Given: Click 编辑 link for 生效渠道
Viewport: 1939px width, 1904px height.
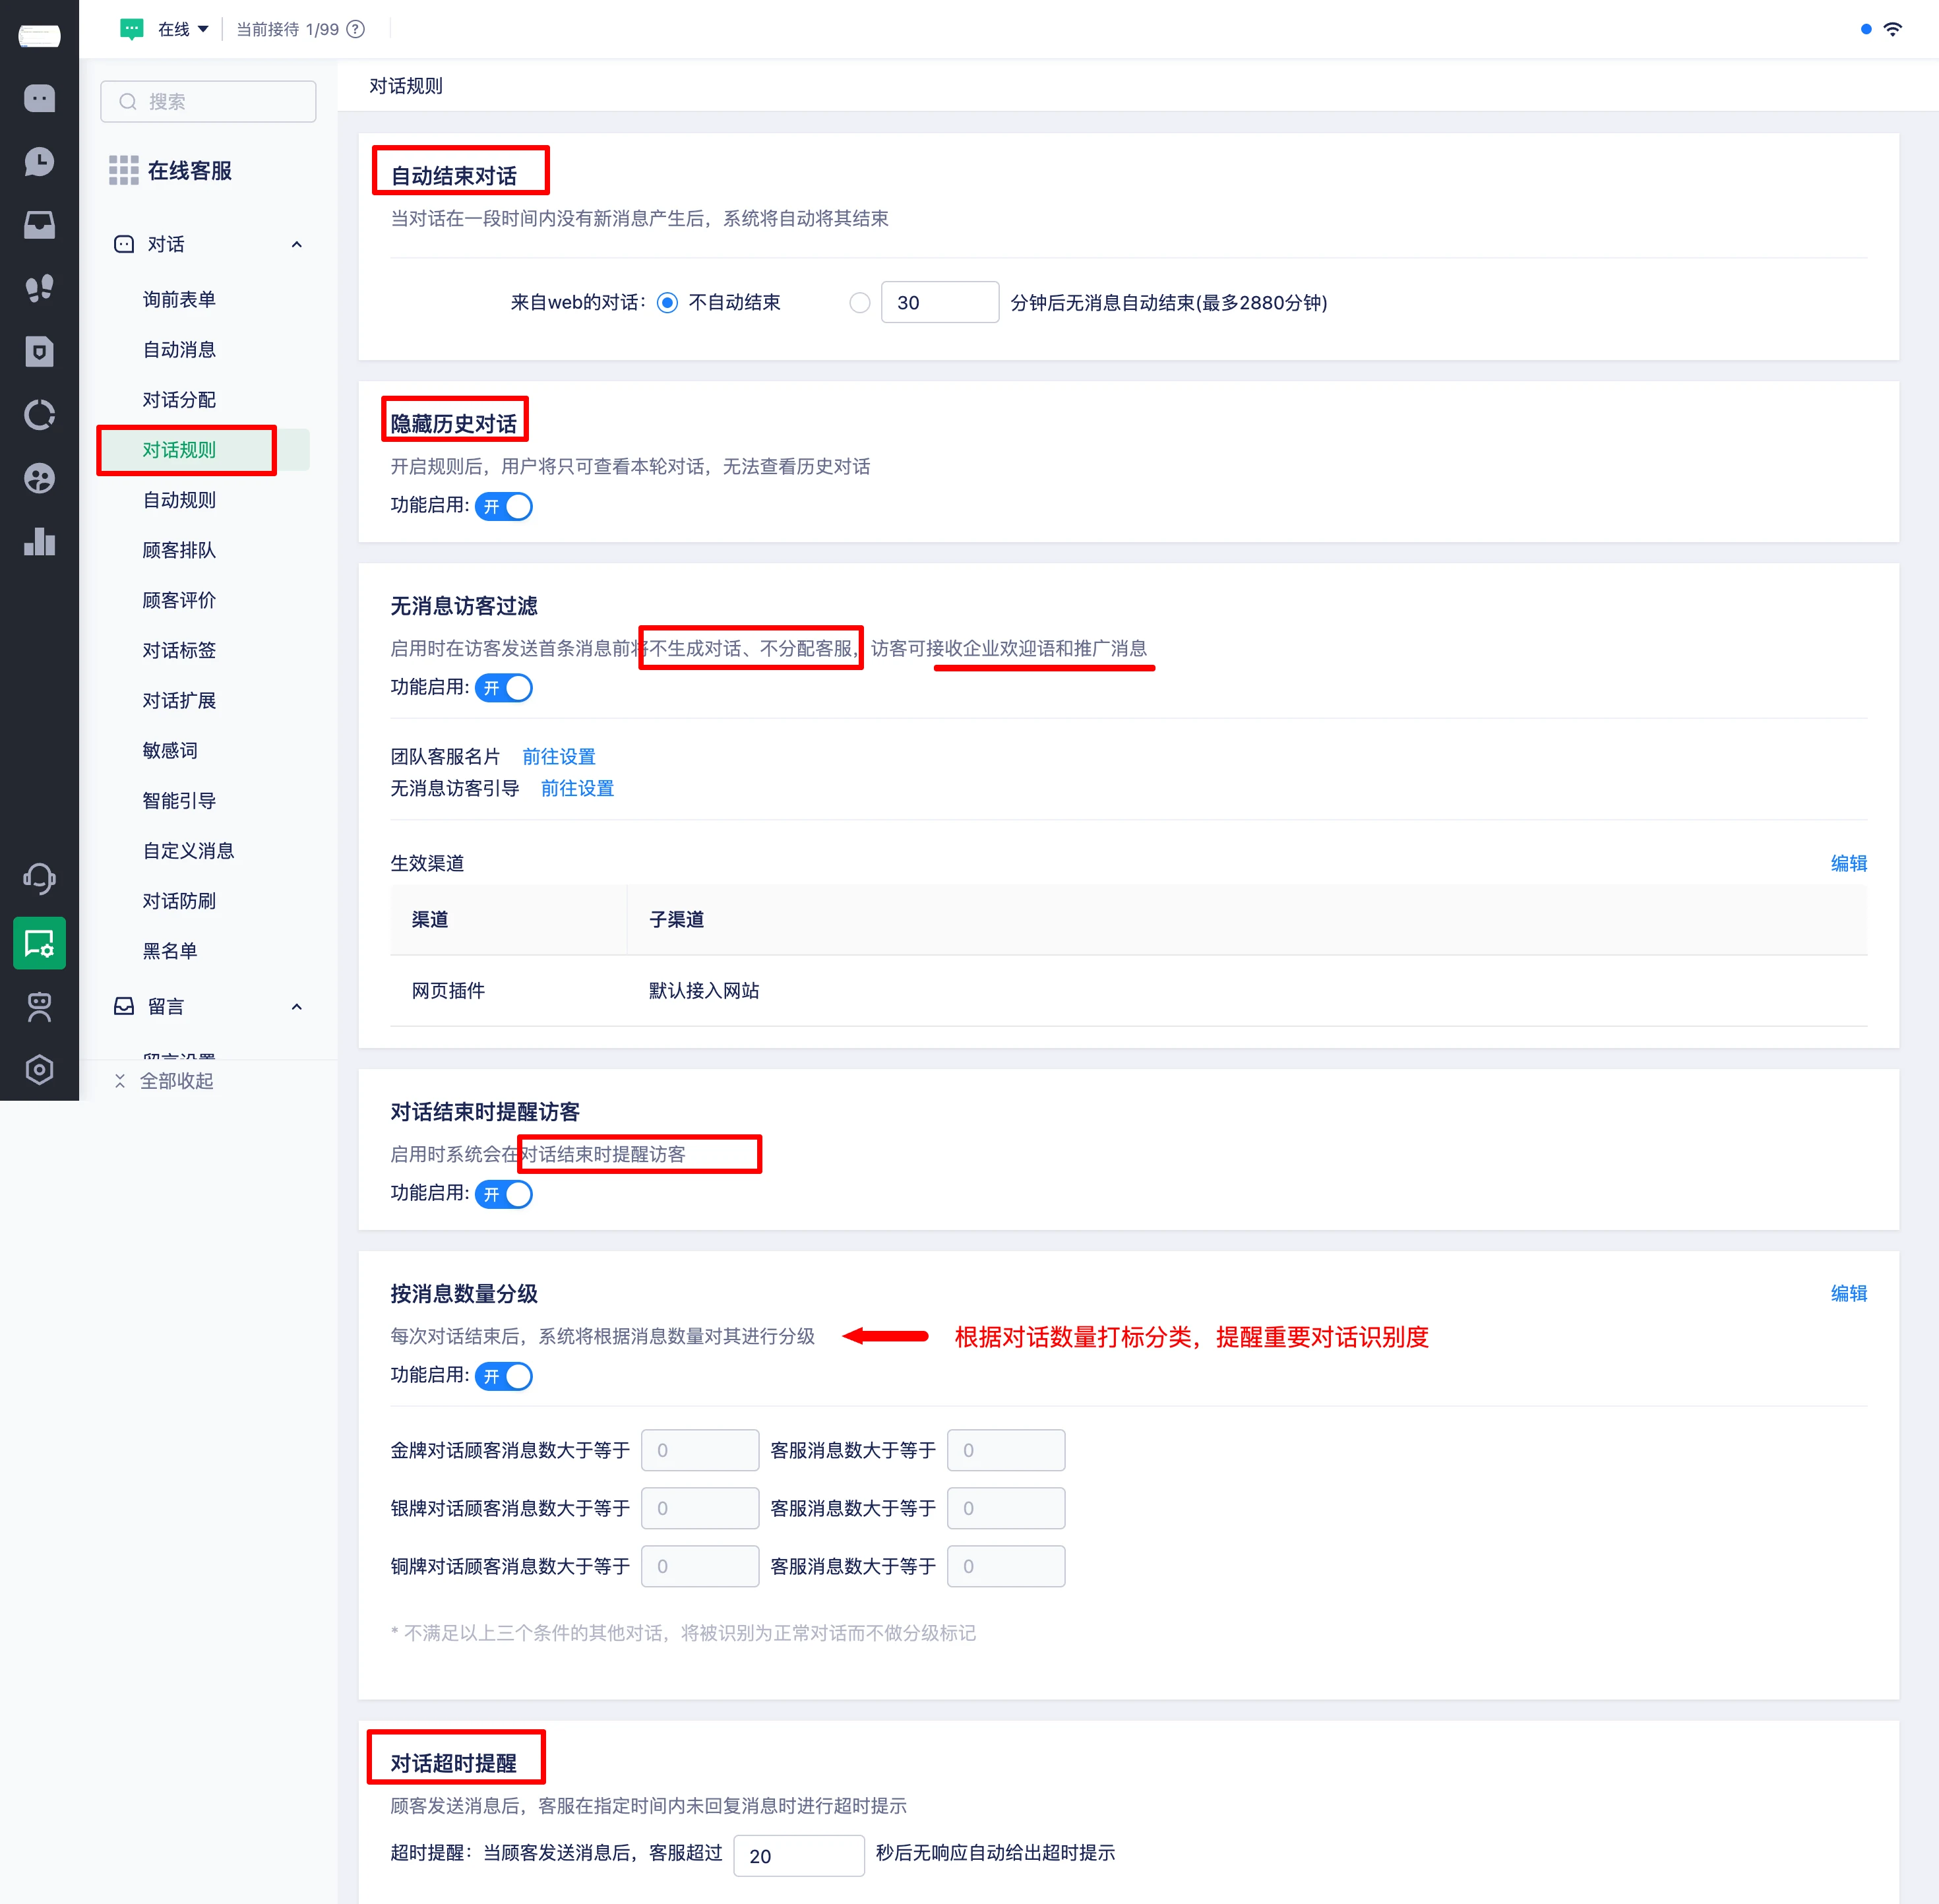Looking at the screenshot, I should click(1848, 863).
